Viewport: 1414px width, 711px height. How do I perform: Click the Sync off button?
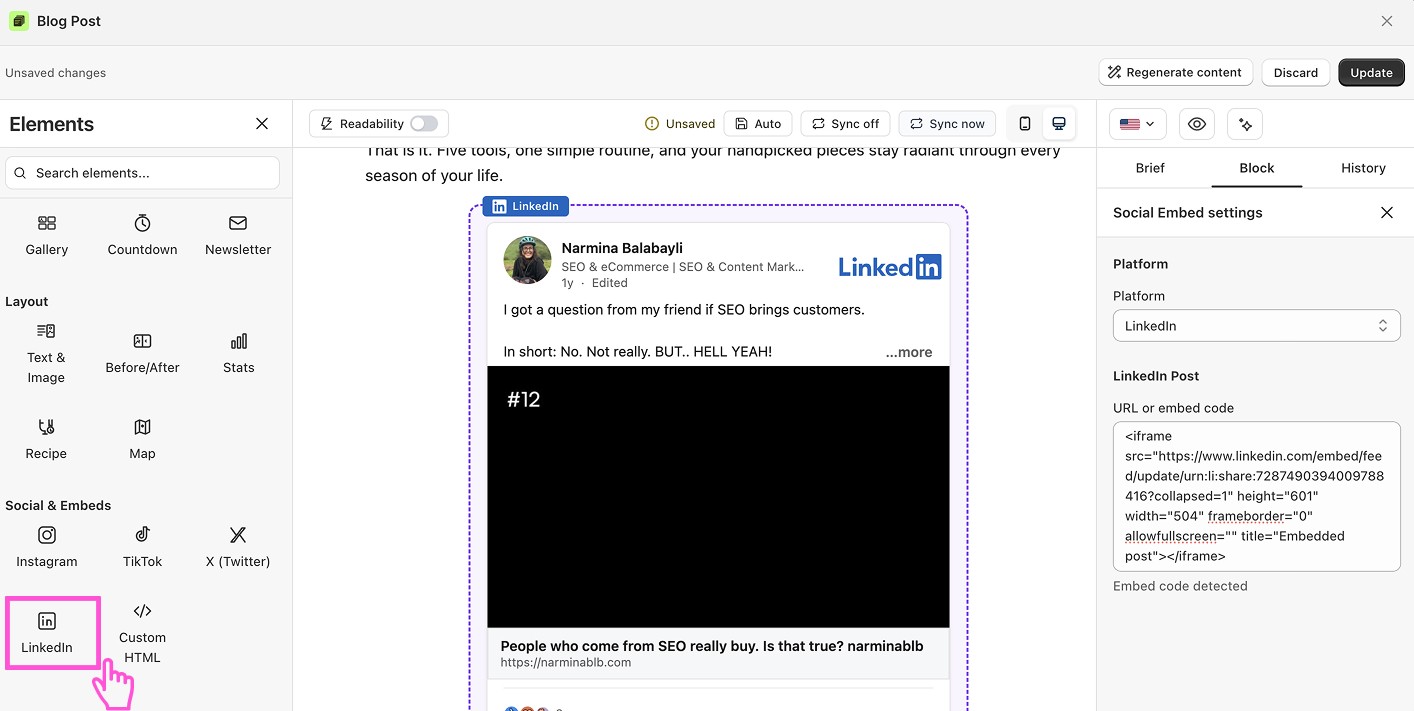pos(845,124)
